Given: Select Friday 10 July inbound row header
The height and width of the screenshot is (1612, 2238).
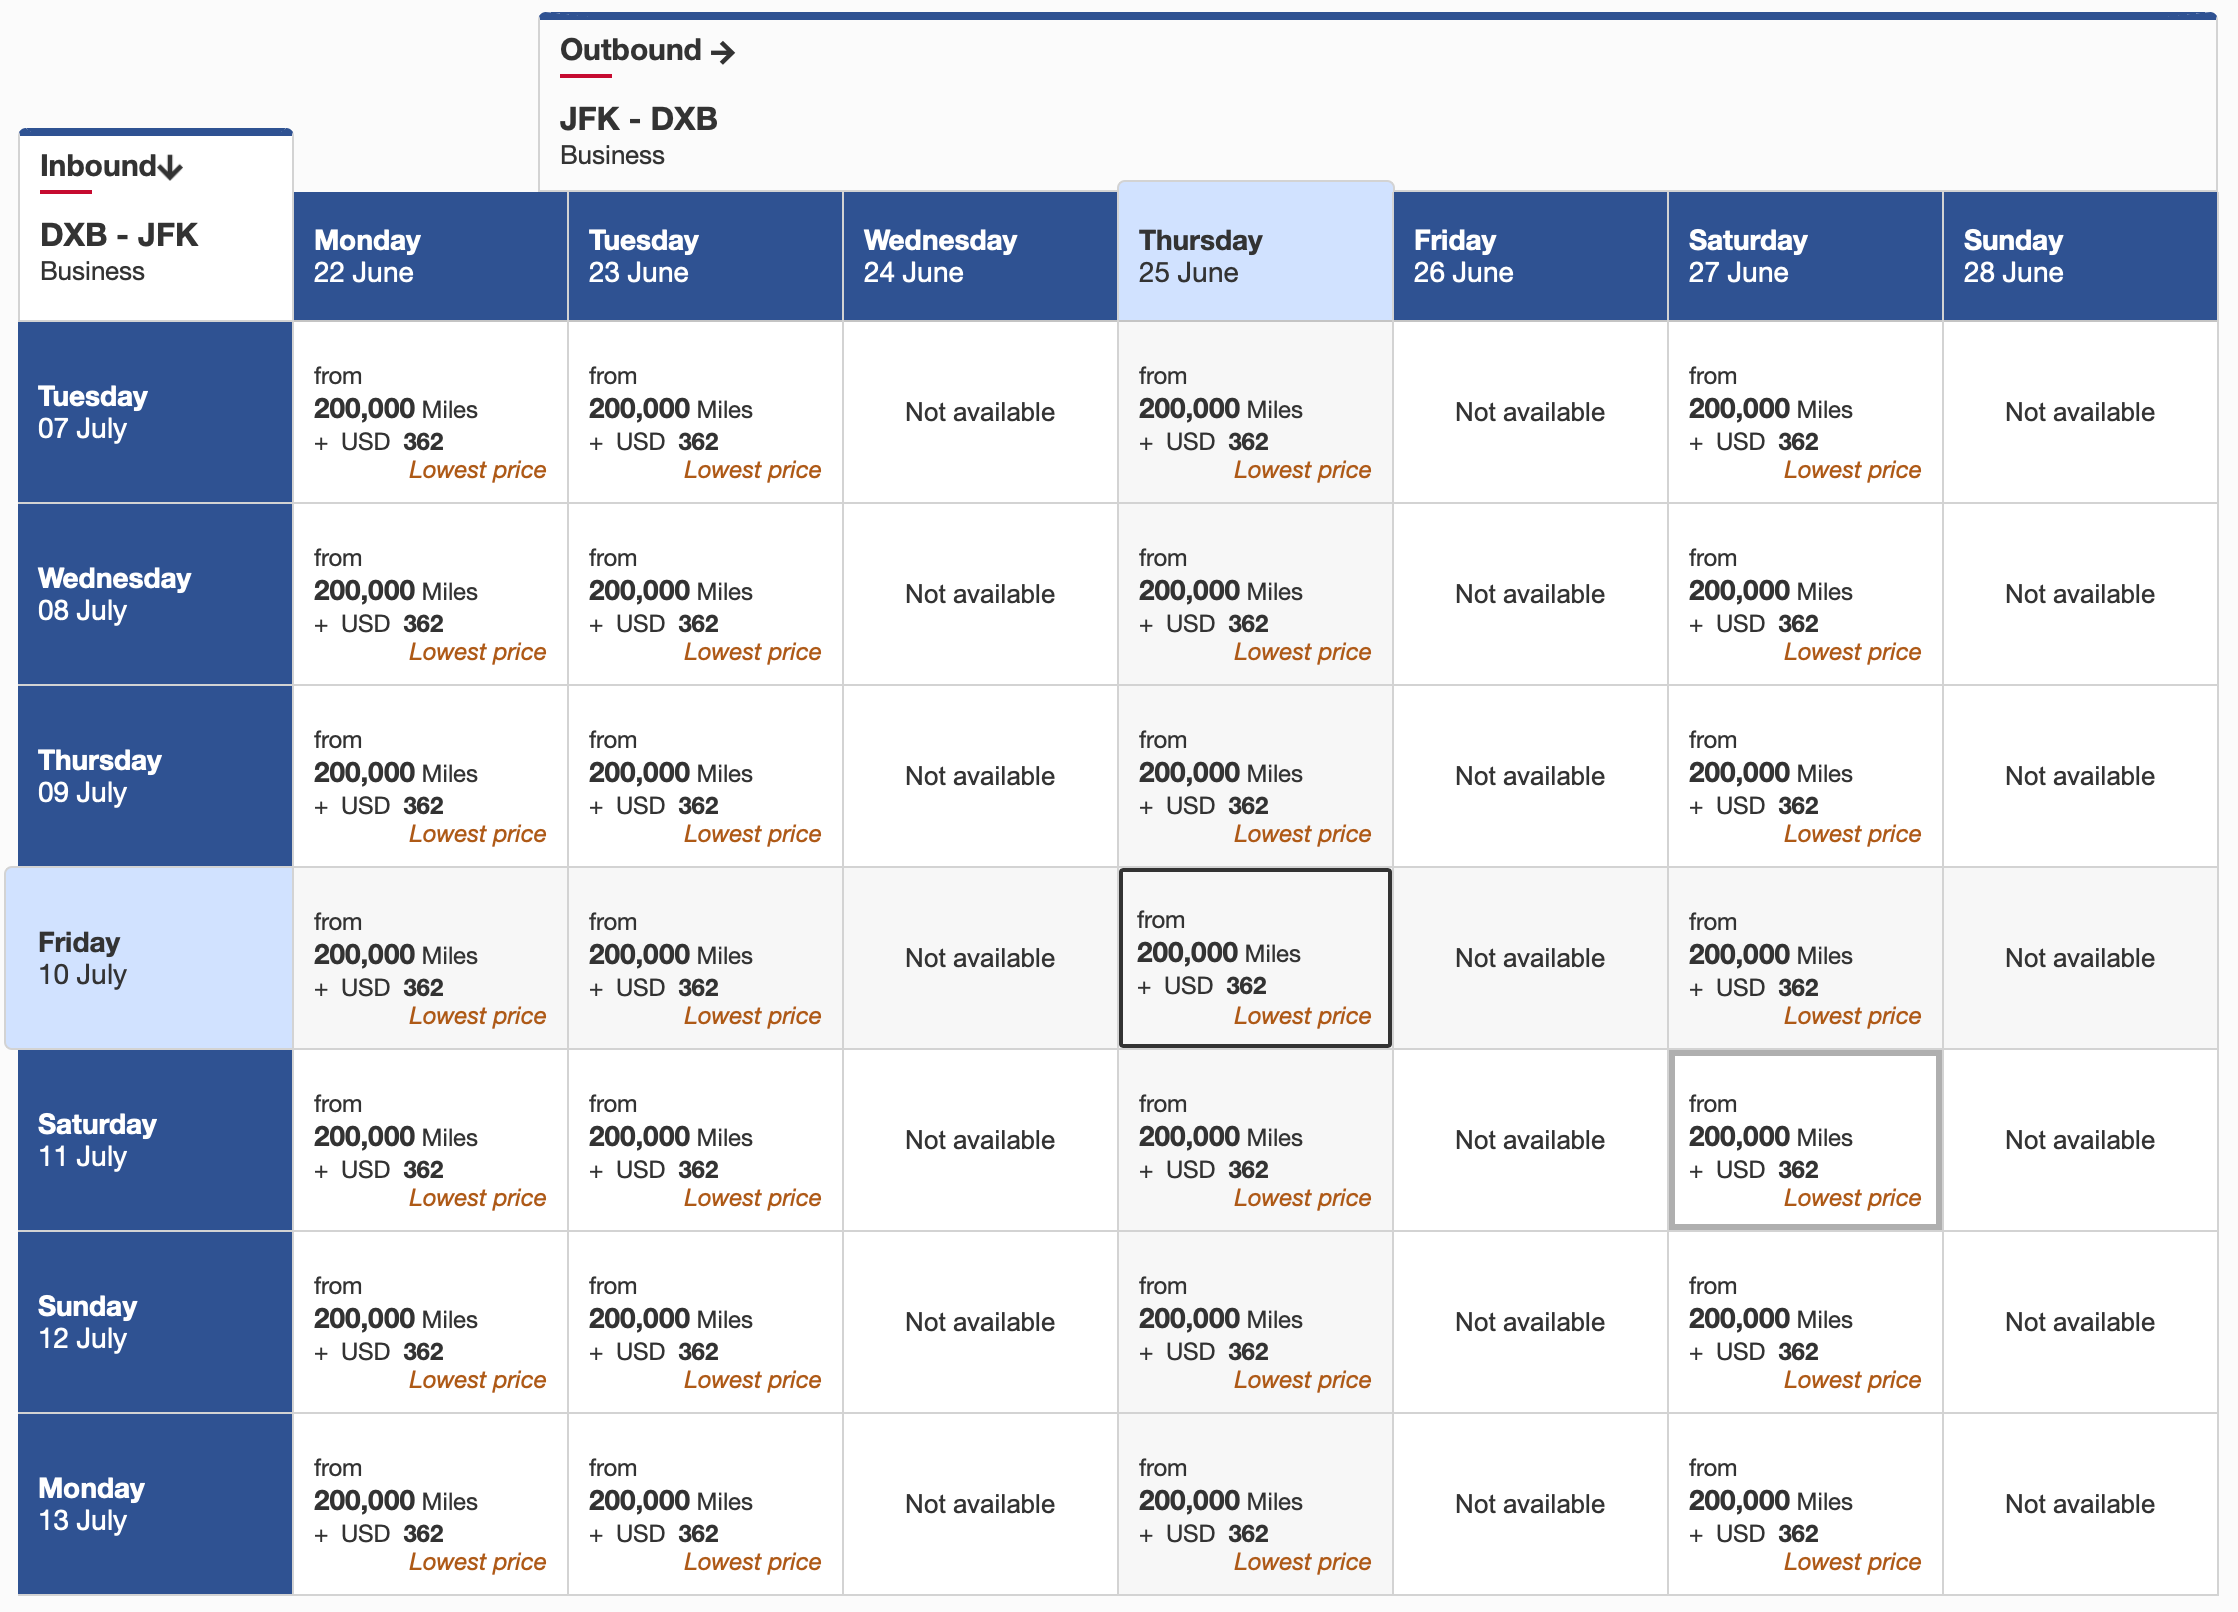Looking at the screenshot, I should 150,958.
